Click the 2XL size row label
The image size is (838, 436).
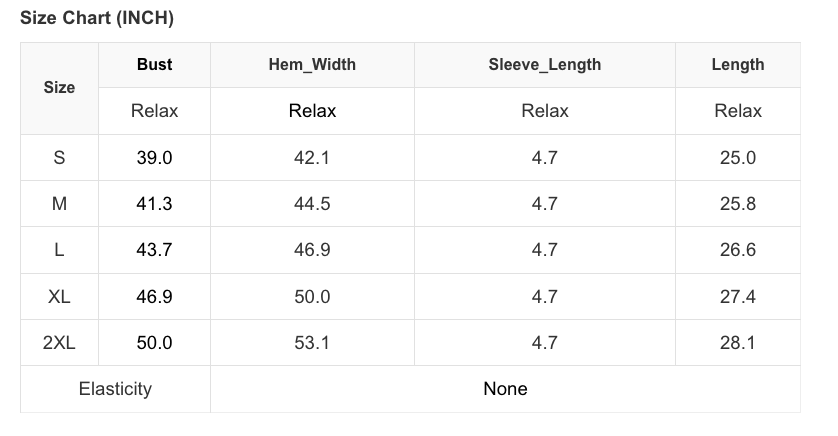click(59, 343)
